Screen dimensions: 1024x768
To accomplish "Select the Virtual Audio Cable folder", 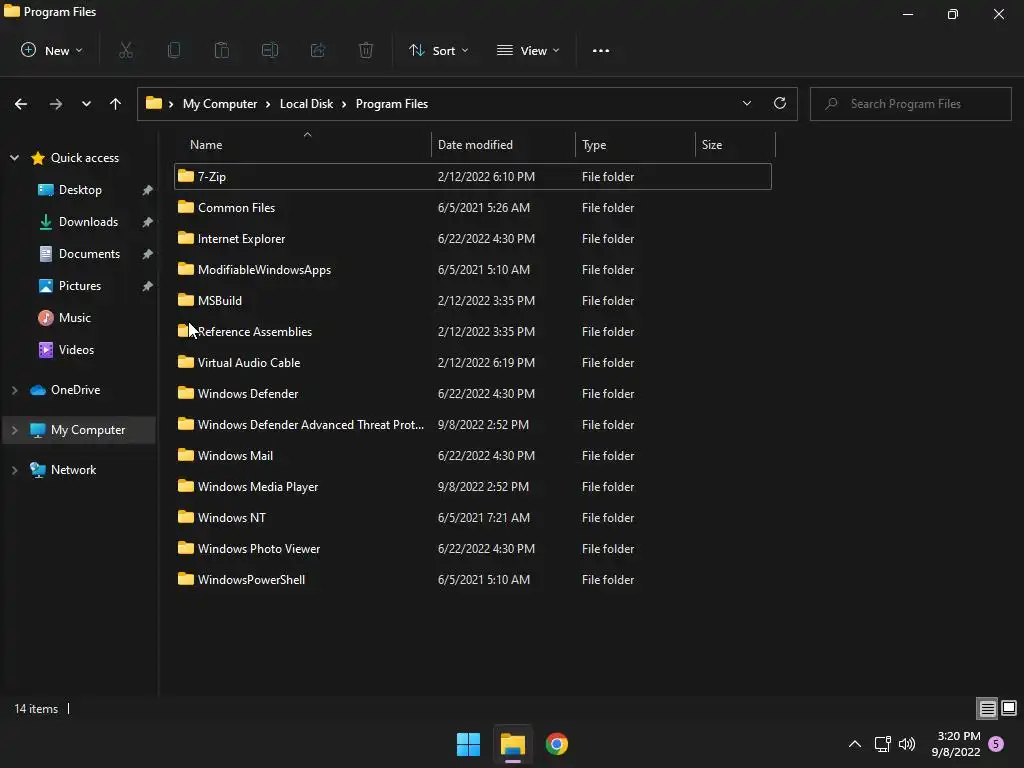I will point(473,362).
